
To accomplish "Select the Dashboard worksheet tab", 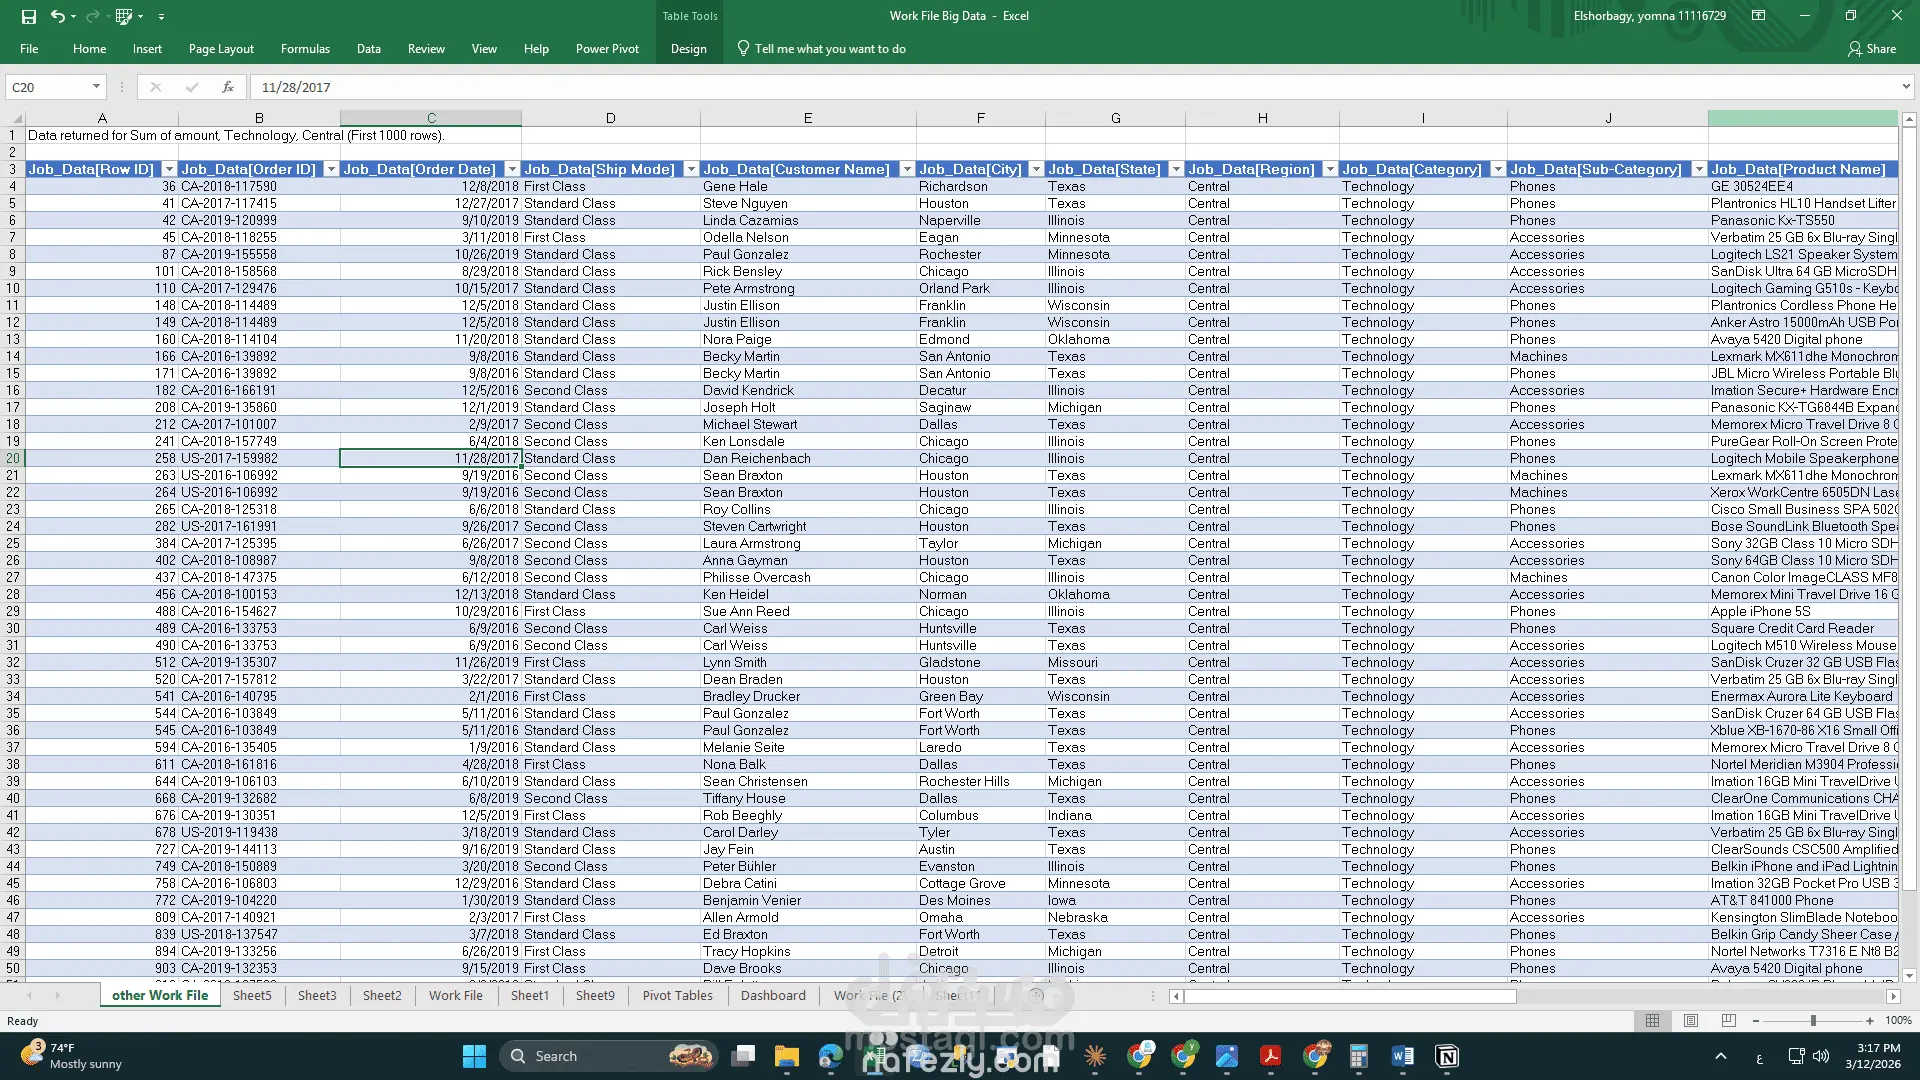I will click(773, 995).
